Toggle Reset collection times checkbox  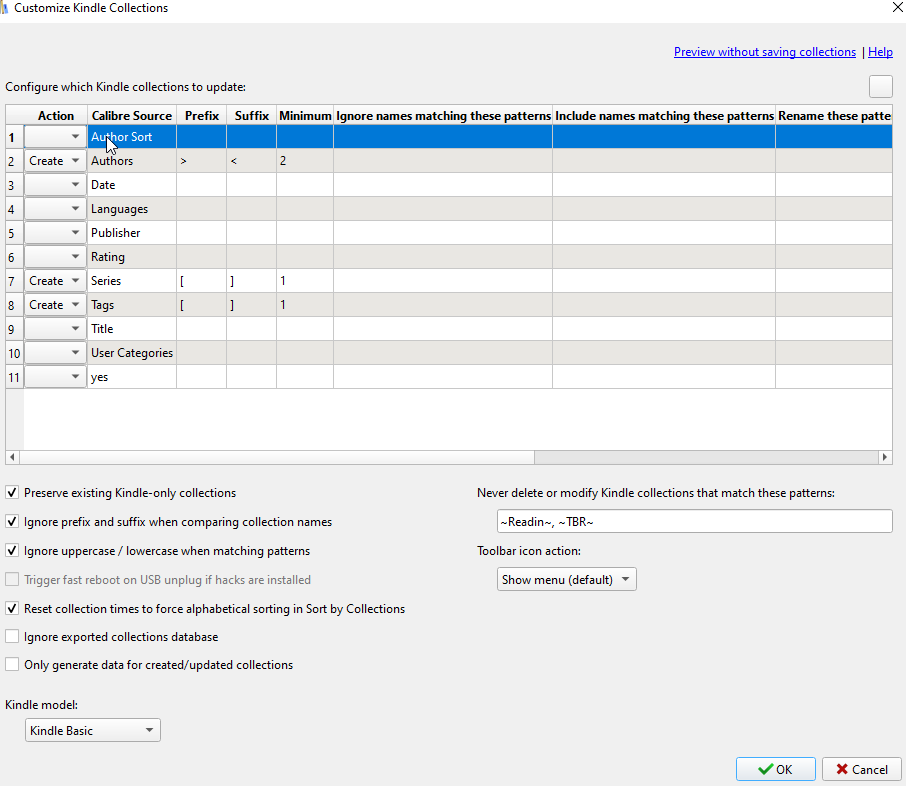(12, 609)
